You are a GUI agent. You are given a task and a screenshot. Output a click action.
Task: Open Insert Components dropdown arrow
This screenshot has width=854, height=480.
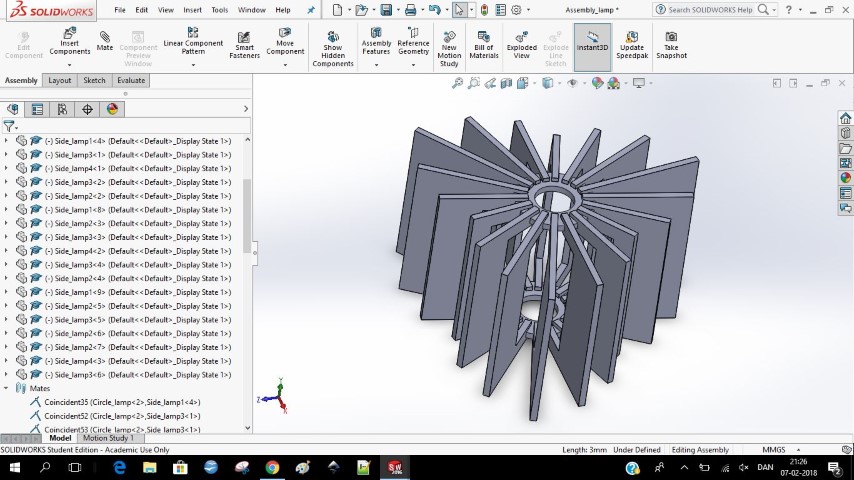click(69, 65)
